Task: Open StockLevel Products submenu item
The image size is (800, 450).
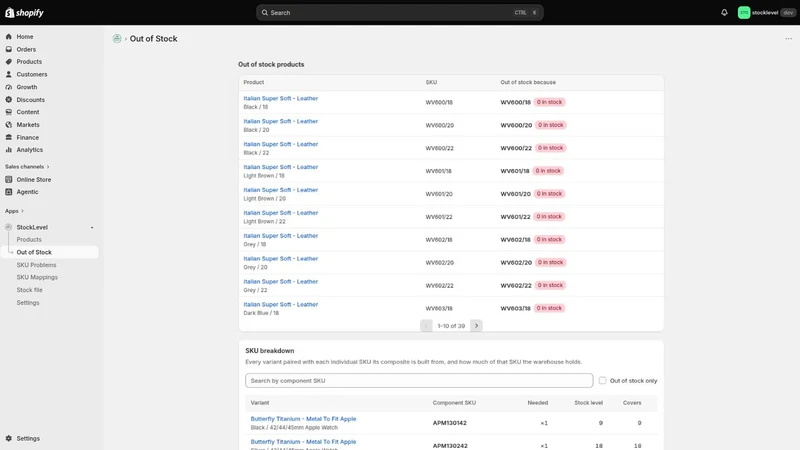Action: coord(29,240)
